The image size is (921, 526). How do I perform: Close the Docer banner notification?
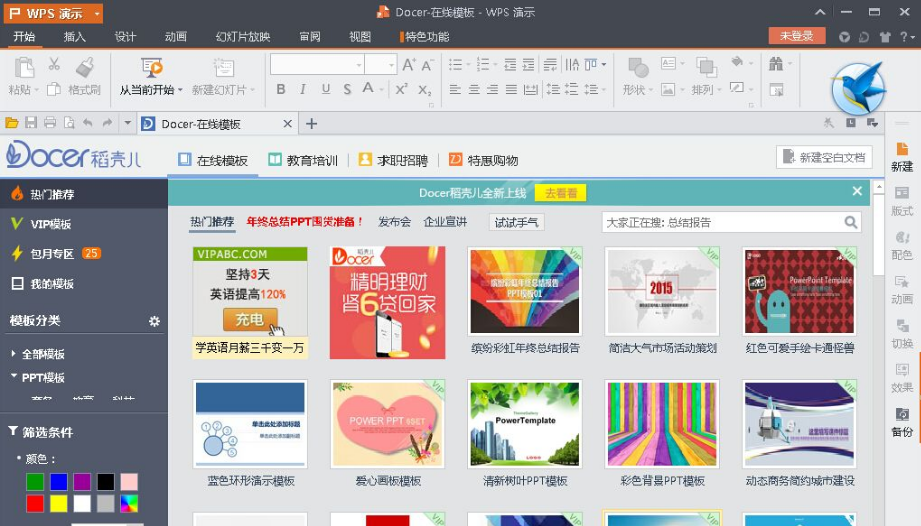857,191
